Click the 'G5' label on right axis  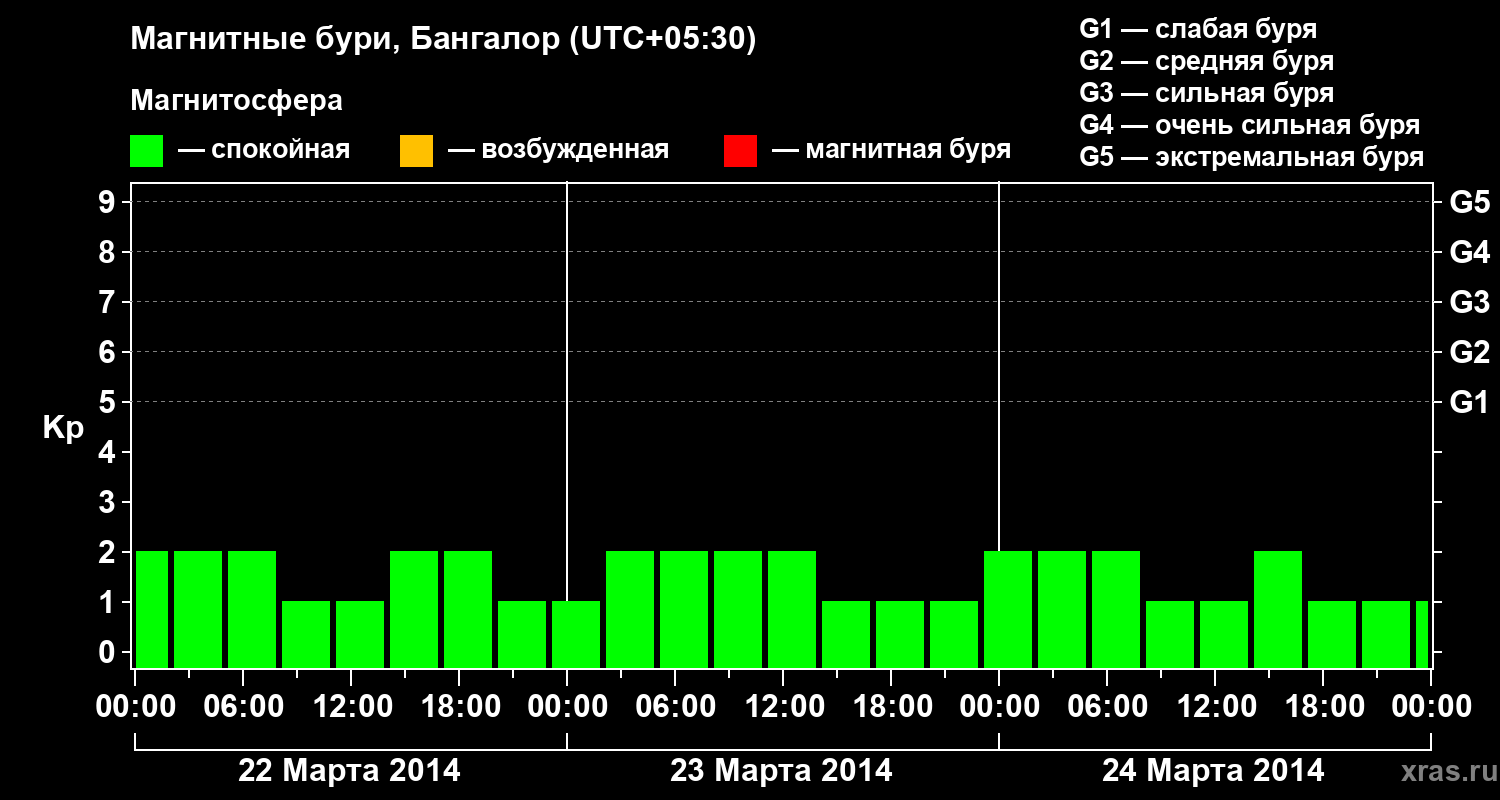1470,202
